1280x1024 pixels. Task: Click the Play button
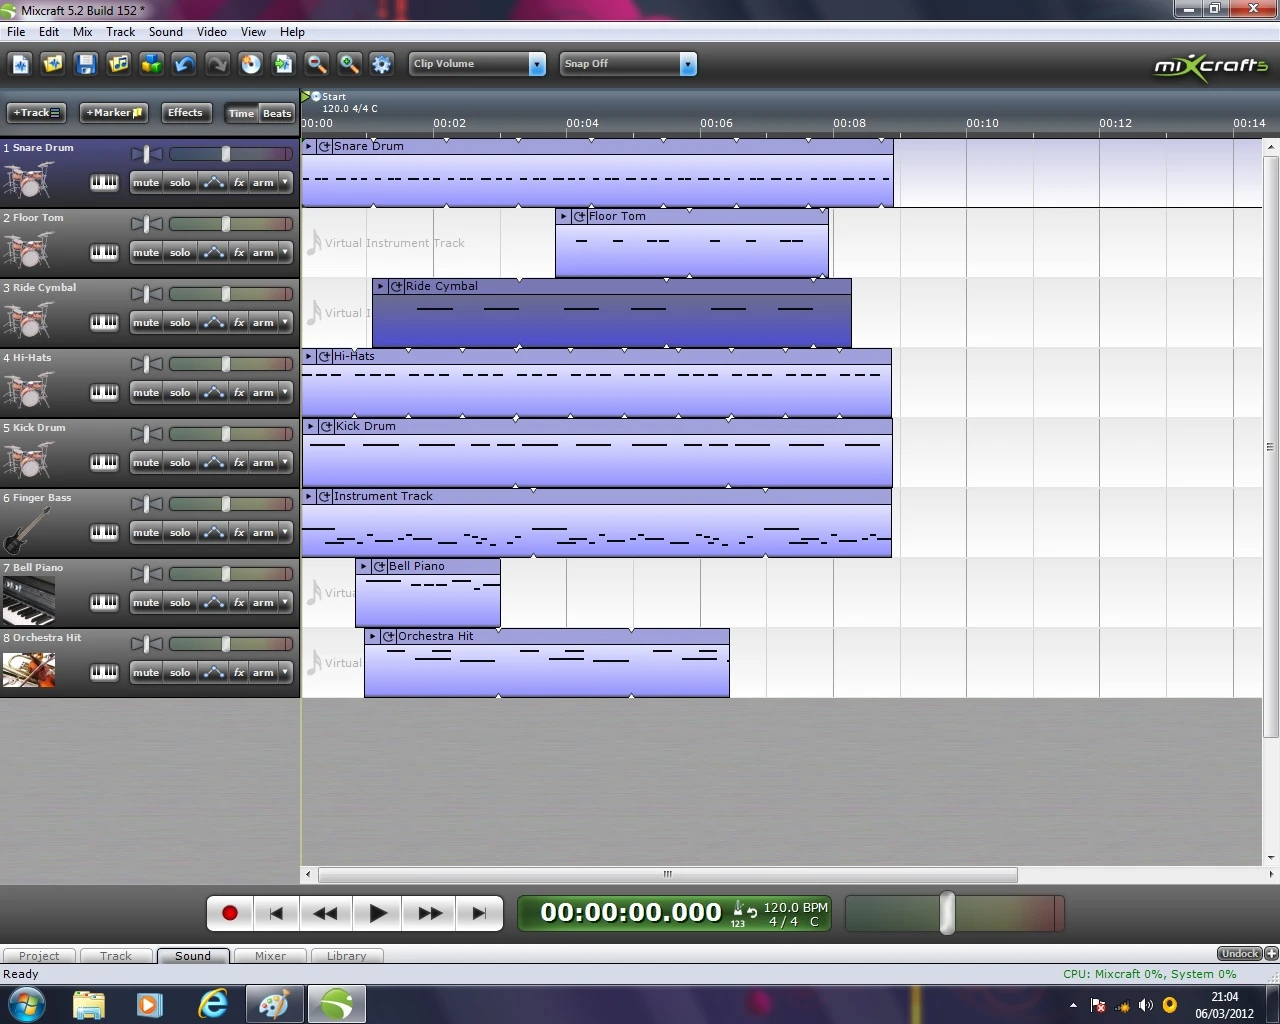pyautogui.click(x=378, y=913)
